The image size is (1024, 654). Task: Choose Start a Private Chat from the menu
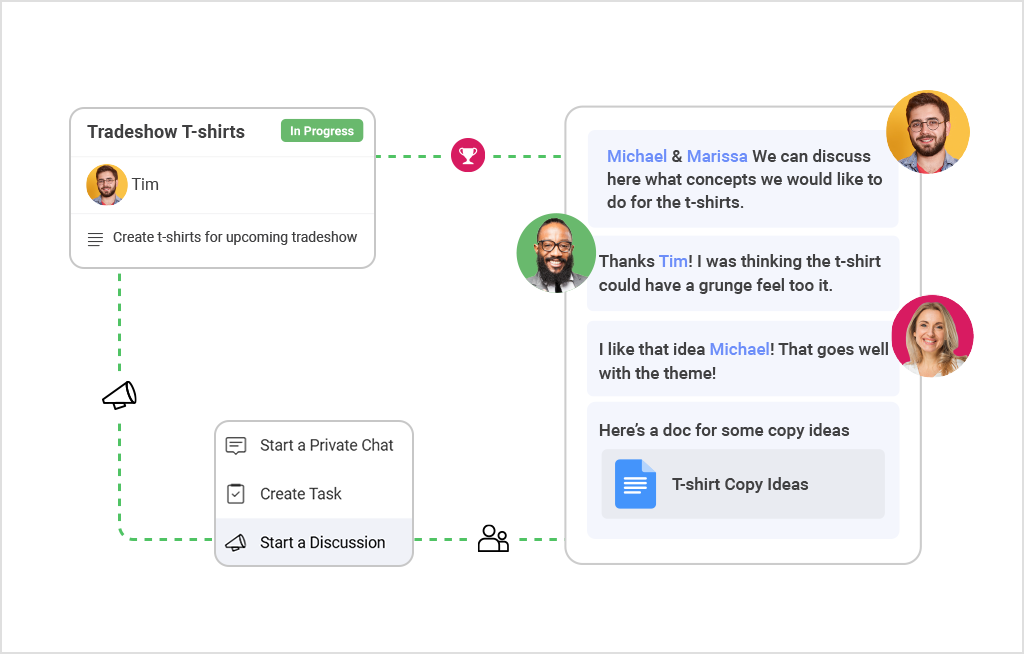[326, 445]
